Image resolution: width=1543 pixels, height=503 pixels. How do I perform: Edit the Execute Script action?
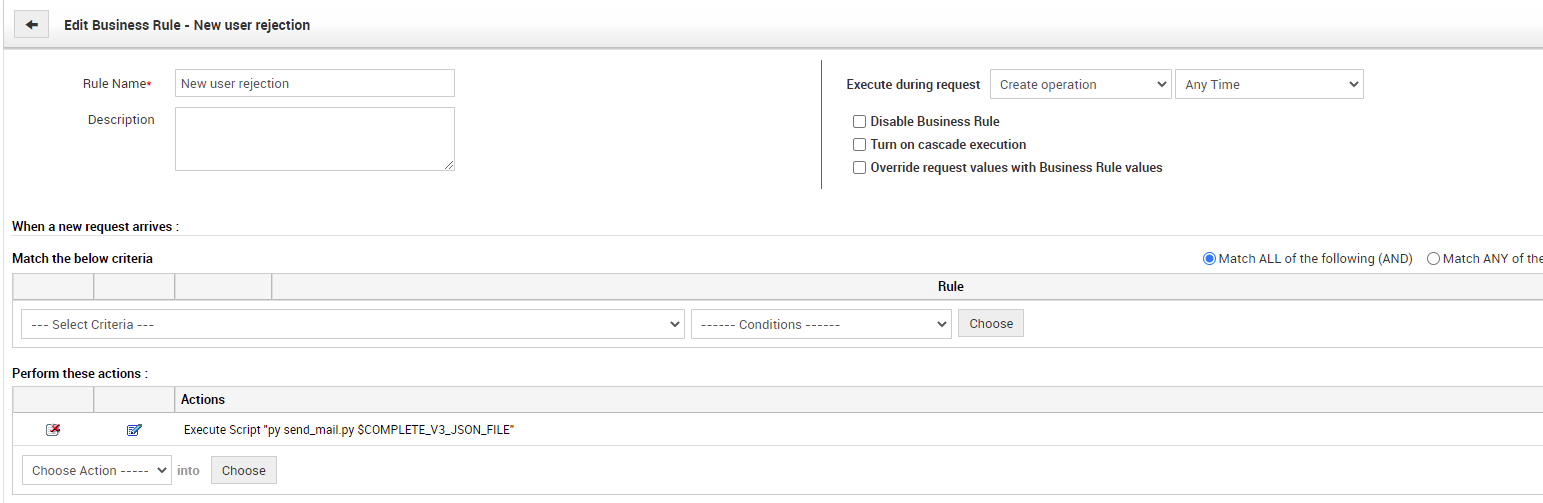click(x=134, y=430)
